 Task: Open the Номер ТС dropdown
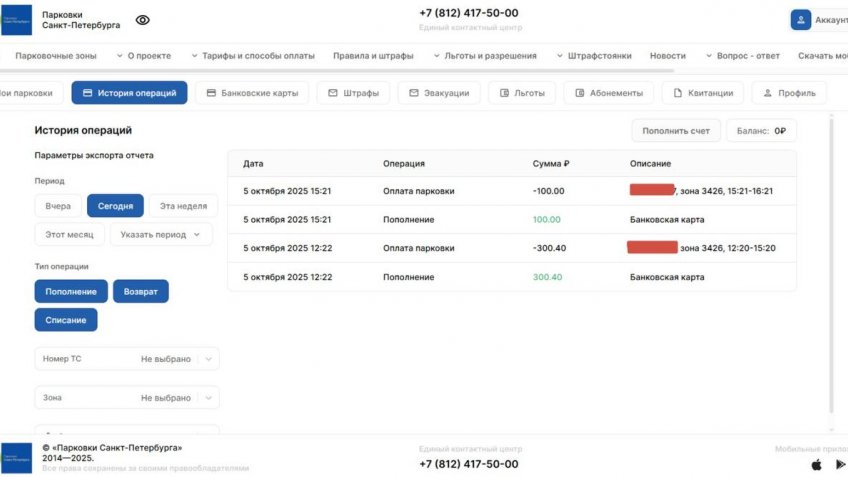127,359
